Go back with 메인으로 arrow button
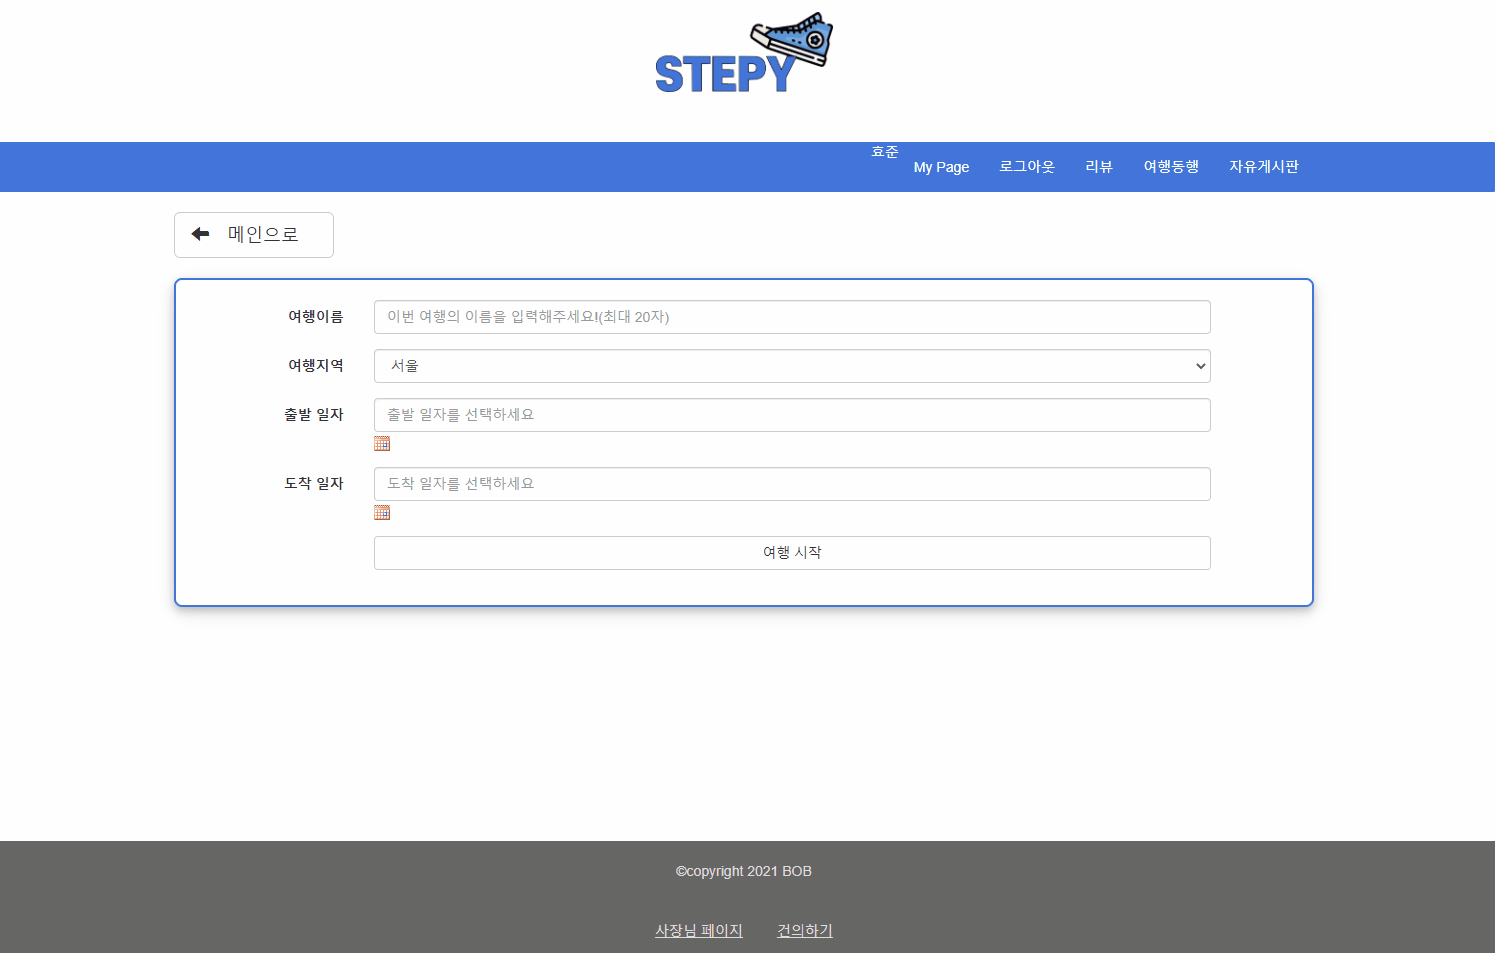 (x=254, y=235)
